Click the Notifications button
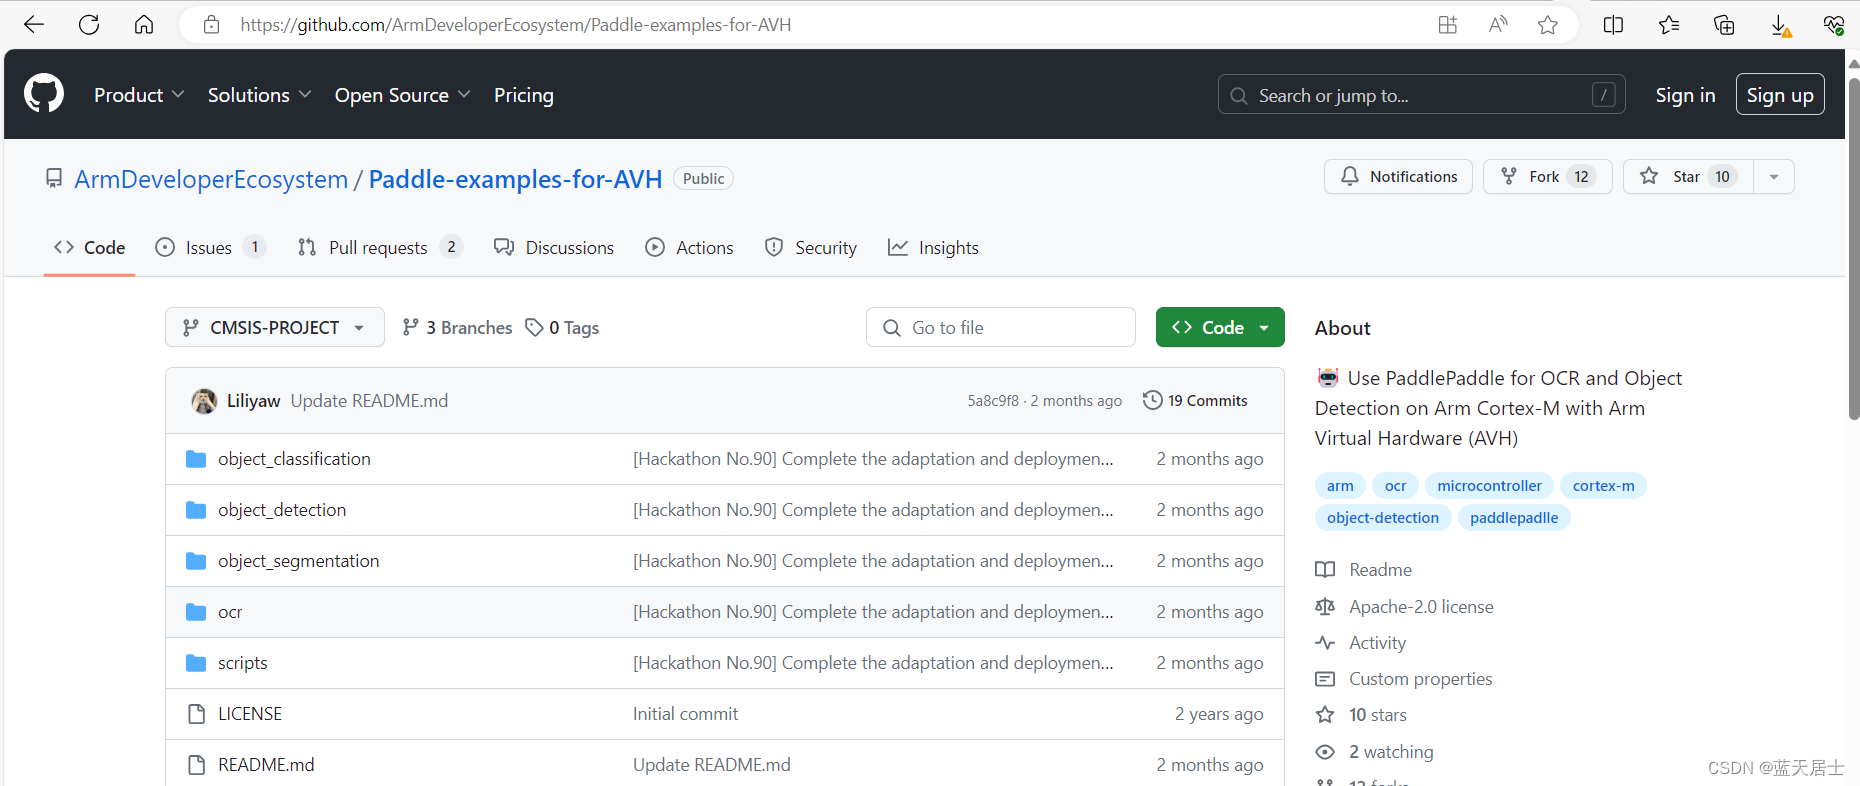1860x786 pixels. pyautogui.click(x=1398, y=177)
